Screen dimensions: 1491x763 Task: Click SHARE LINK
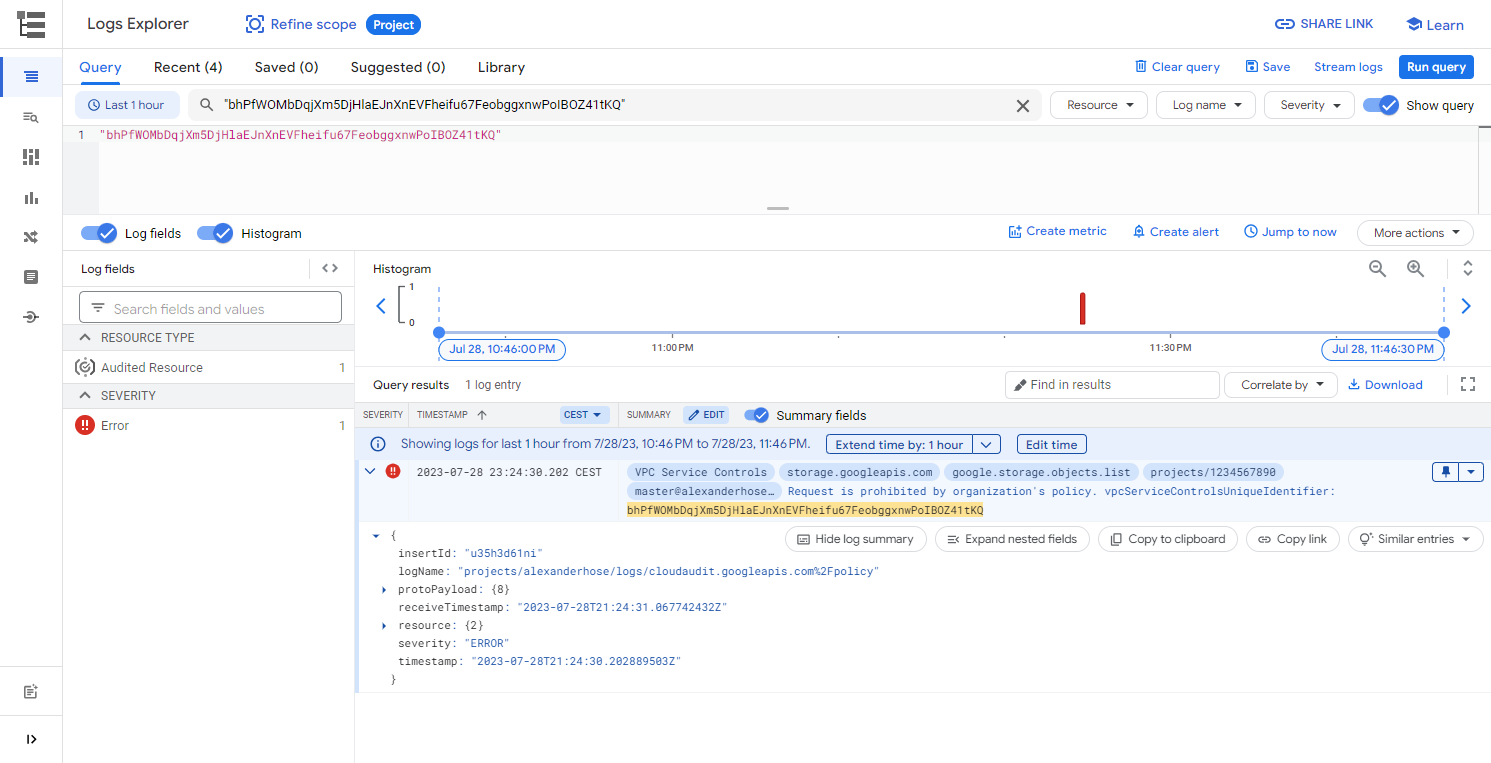[x=1324, y=24]
